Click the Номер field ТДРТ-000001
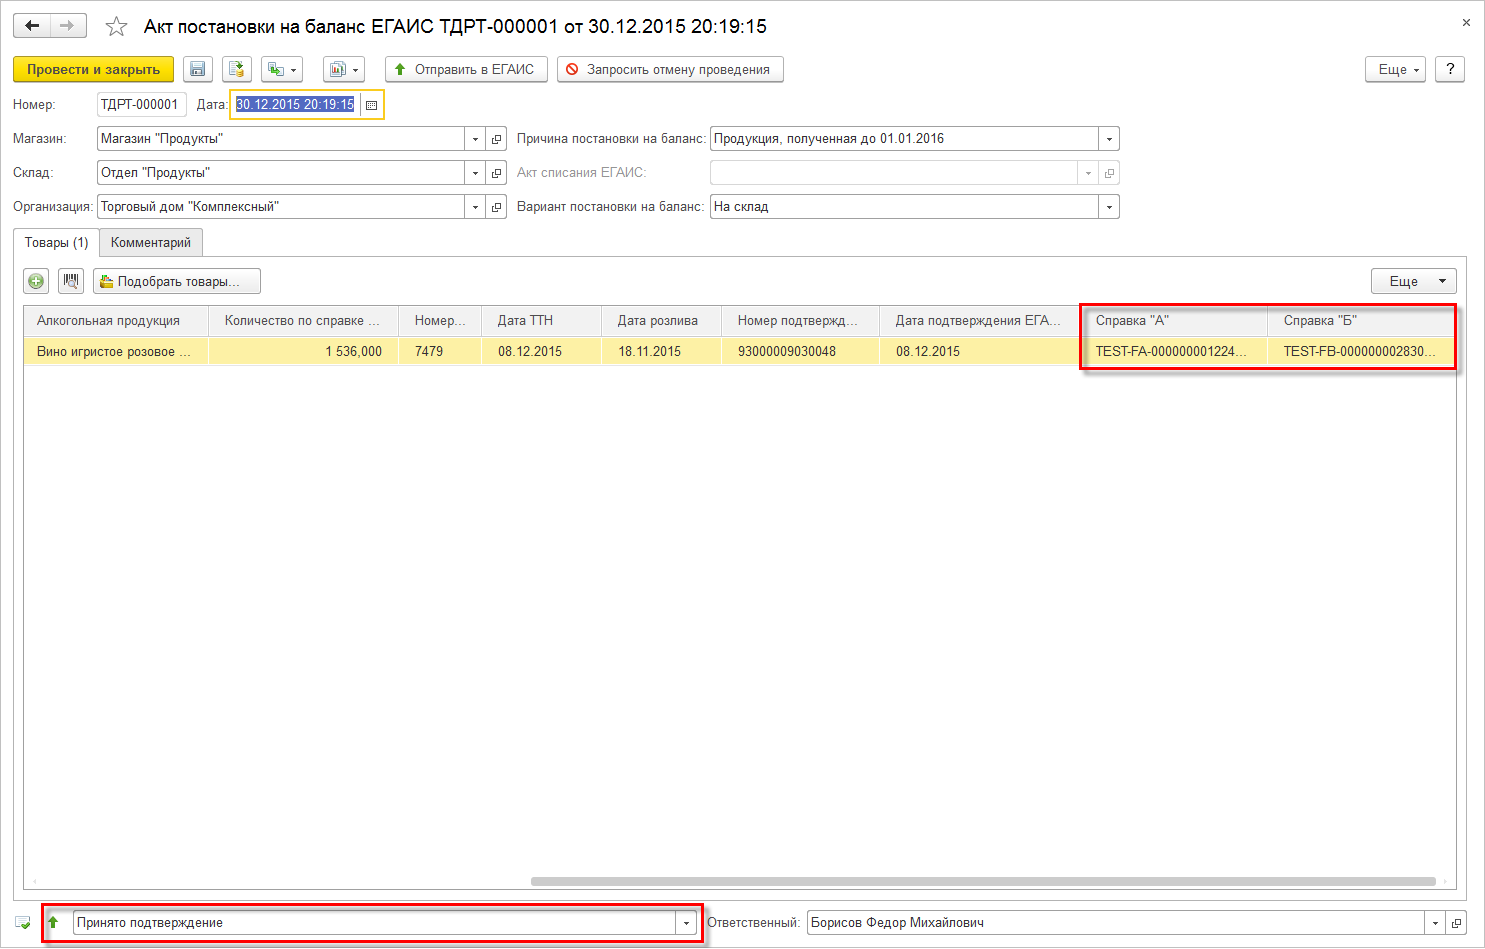This screenshot has height=949, width=1485. click(141, 104)
